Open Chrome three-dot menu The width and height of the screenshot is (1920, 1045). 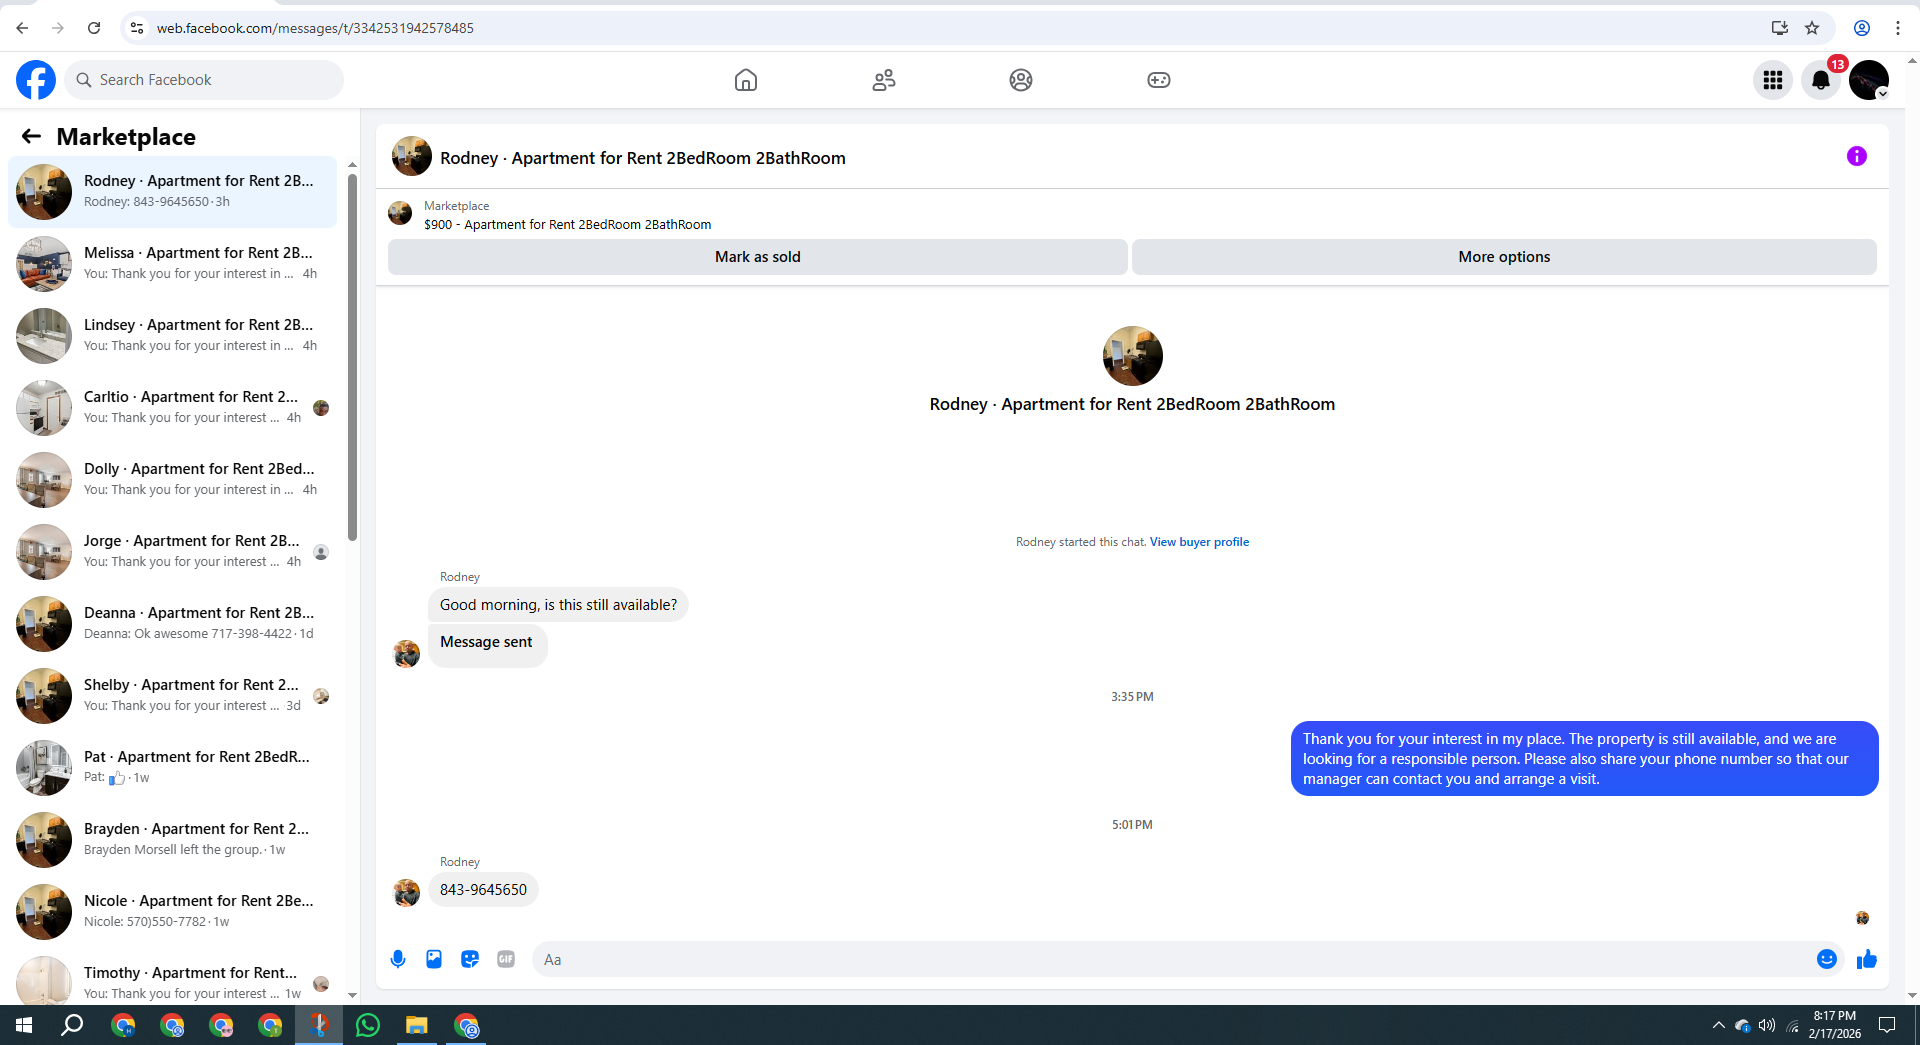[x=1897, y=28]
